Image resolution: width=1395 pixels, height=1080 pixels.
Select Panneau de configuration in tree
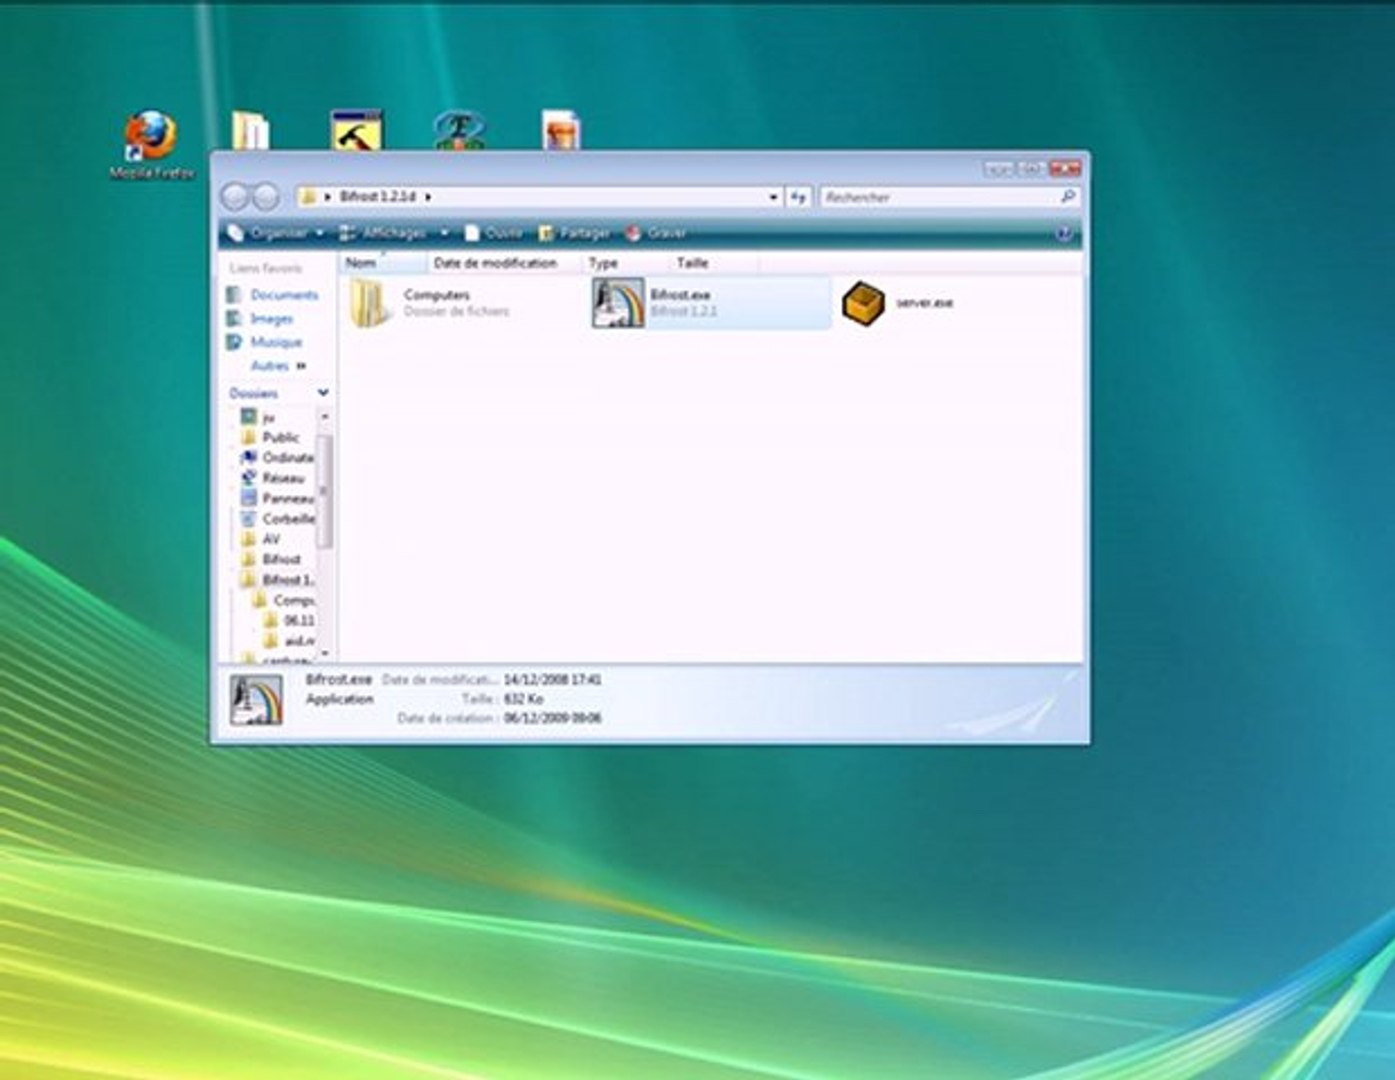coord(287,498)
